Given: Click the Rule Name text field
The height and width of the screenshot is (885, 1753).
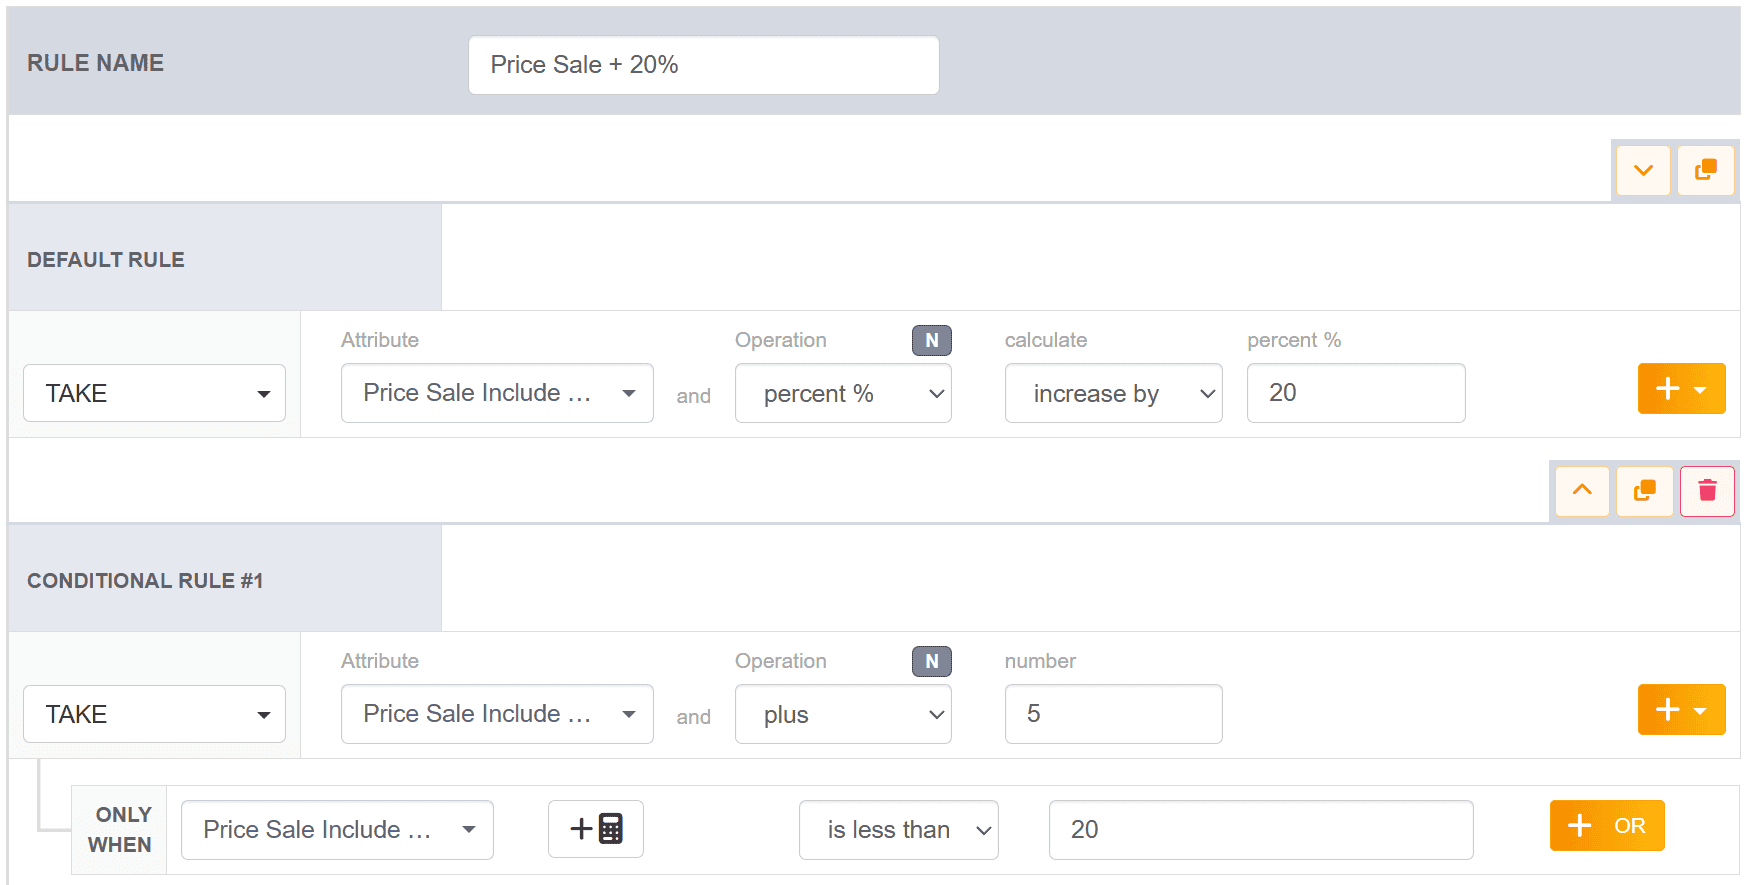Looking at the screenshot, I should [x=703, y=66].
